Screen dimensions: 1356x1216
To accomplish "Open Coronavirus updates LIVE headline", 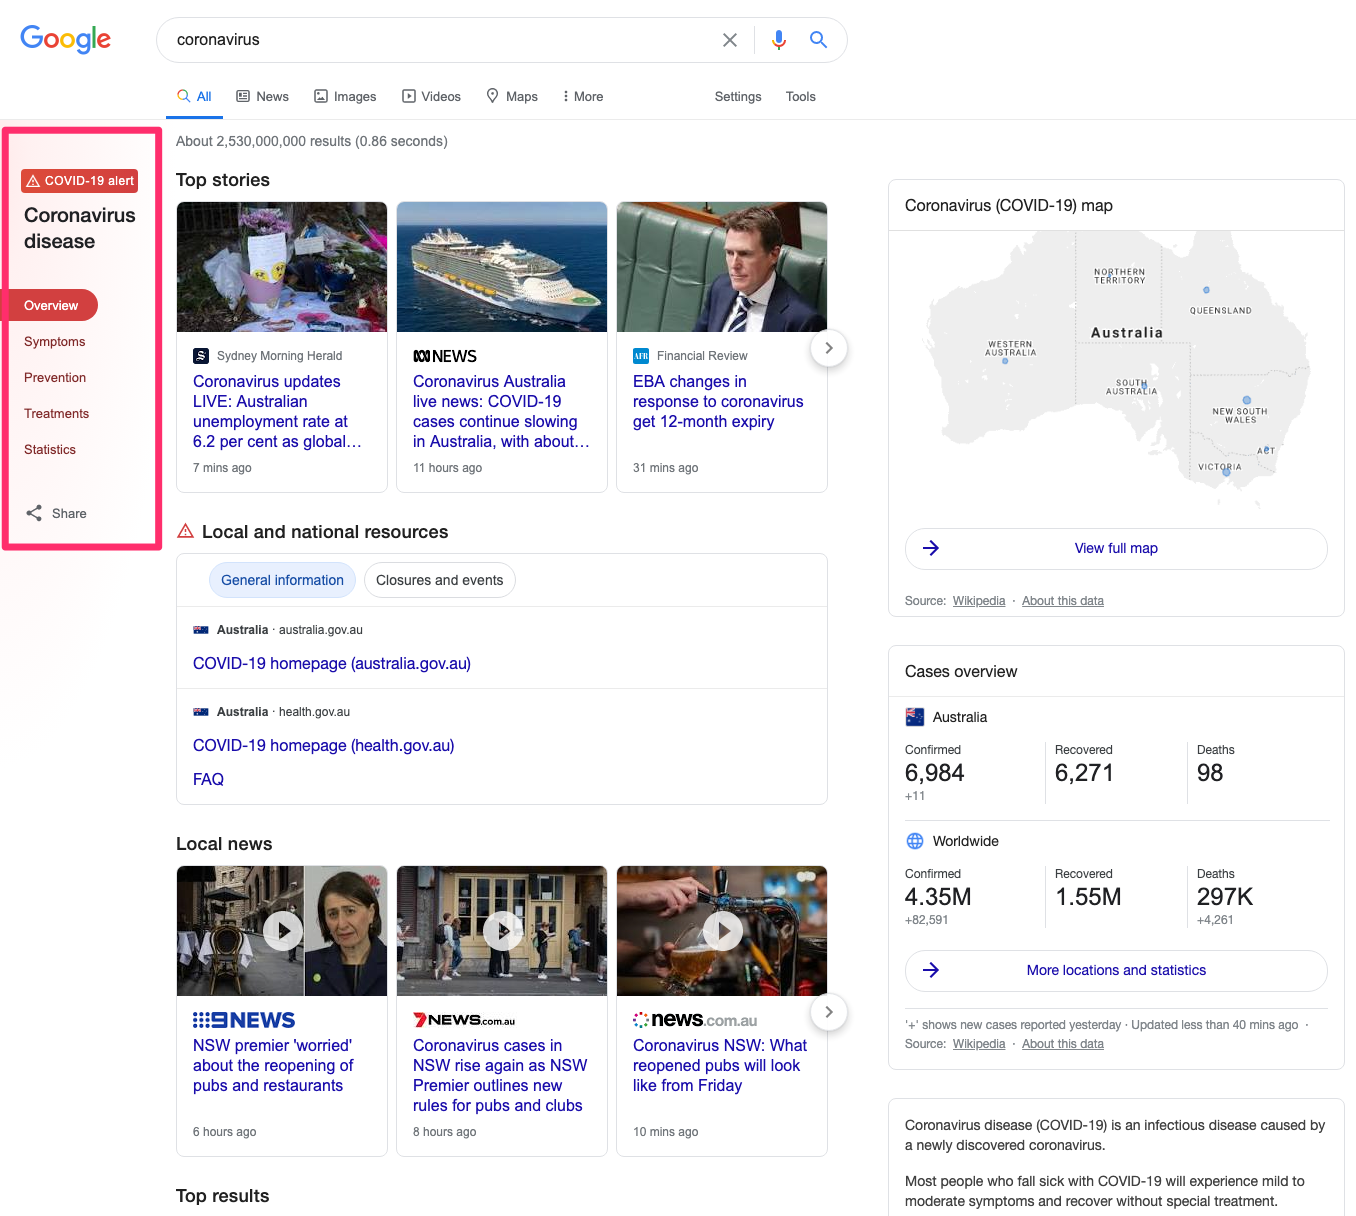I will click(277, 412).
